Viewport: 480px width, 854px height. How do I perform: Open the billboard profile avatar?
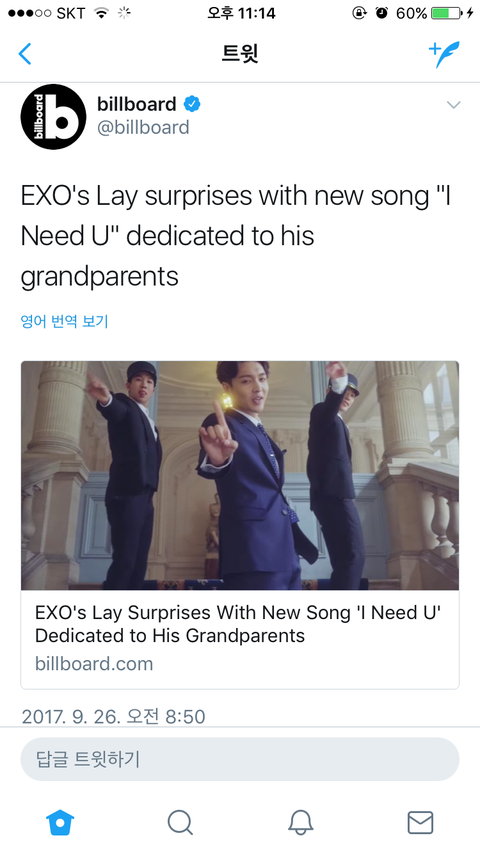pos(53,117)
